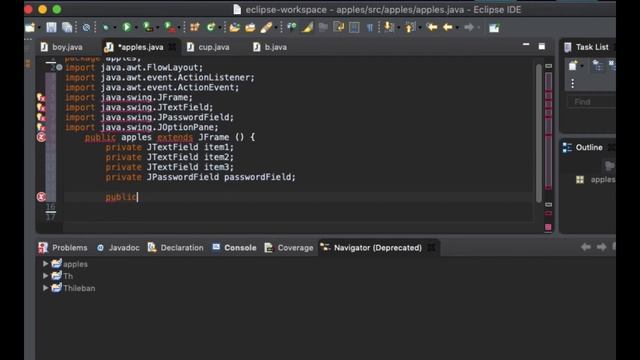Click the pink overview ruler error marker at bottom
This screenshot has width=640, height=360.
point(548,227)
